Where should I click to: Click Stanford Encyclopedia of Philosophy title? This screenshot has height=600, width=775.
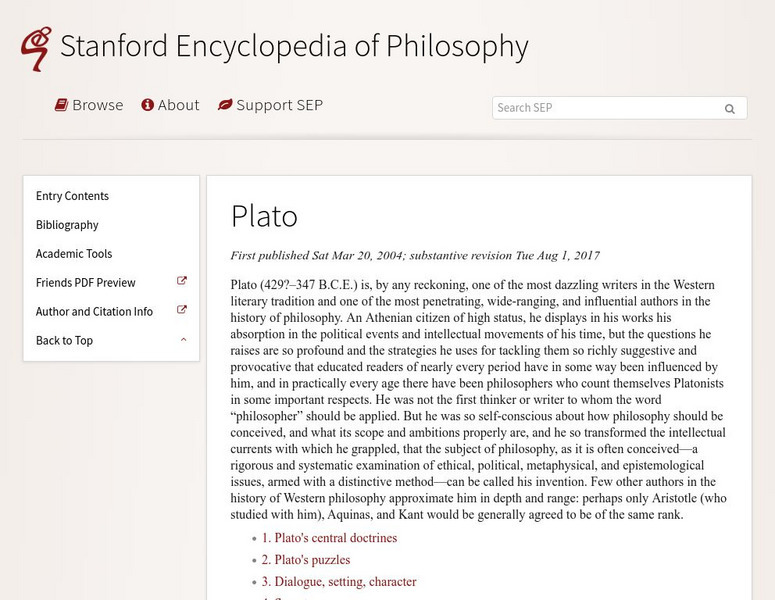[x=294, y=46]
